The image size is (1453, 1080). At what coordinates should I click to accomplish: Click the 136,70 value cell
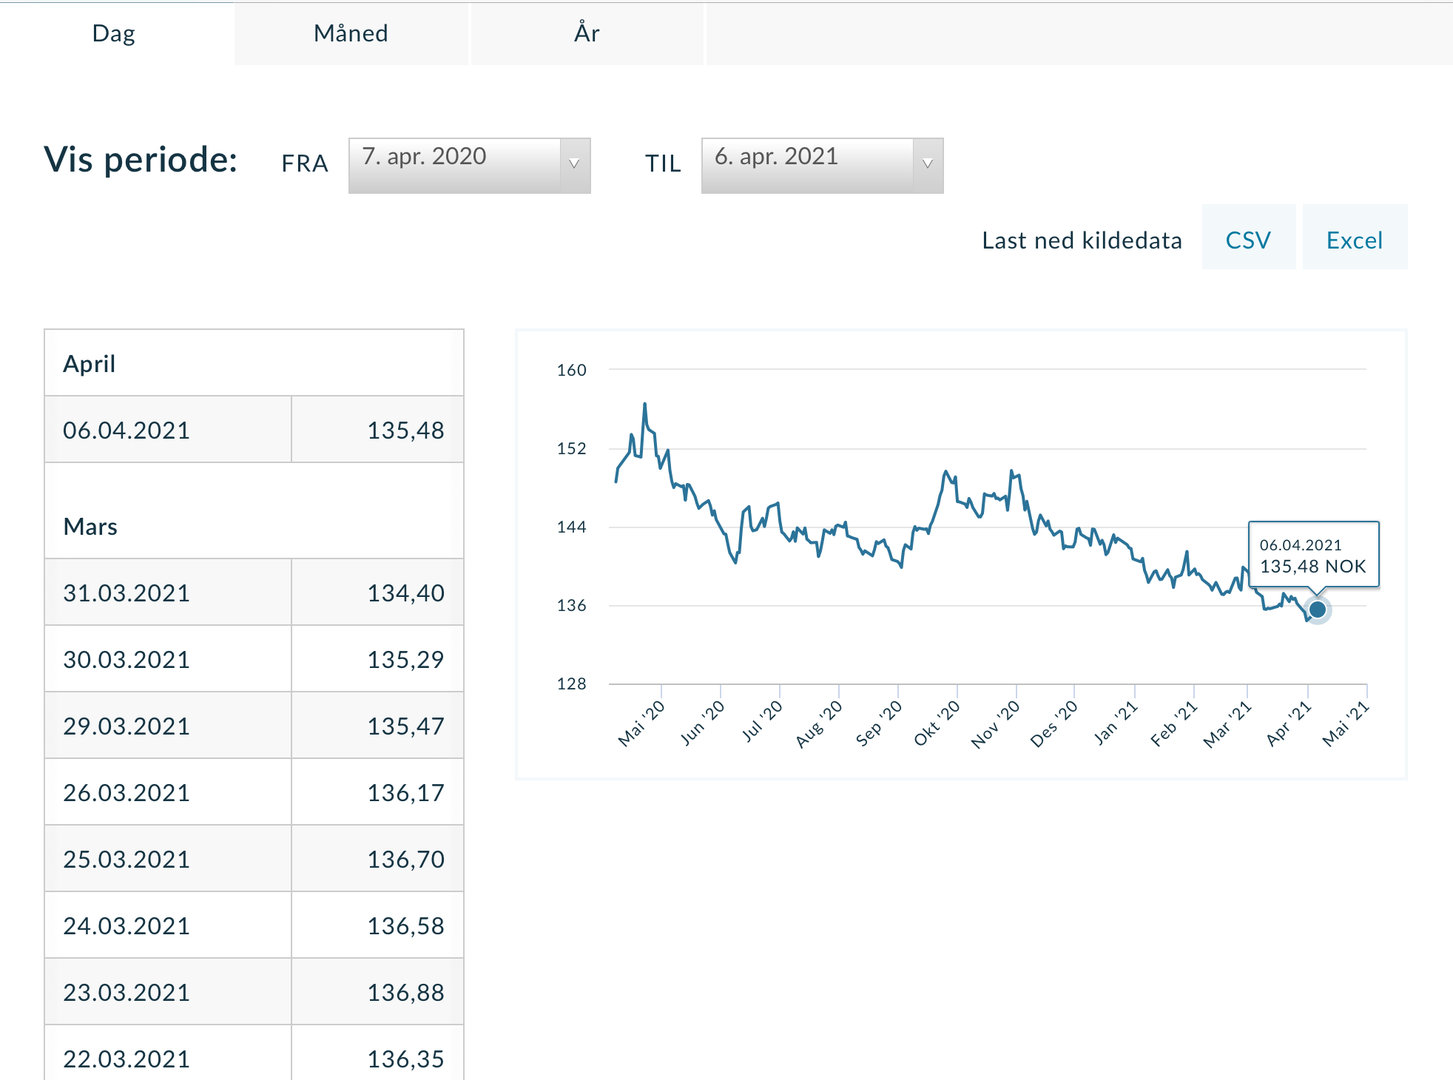[x=405, y=859]
